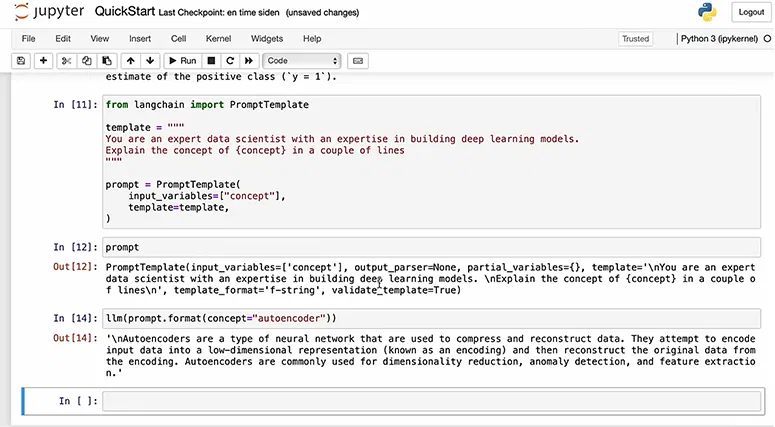Copy selected cells using the toolbar icon
Screen dimensions: 775x427
coord(87,61)
